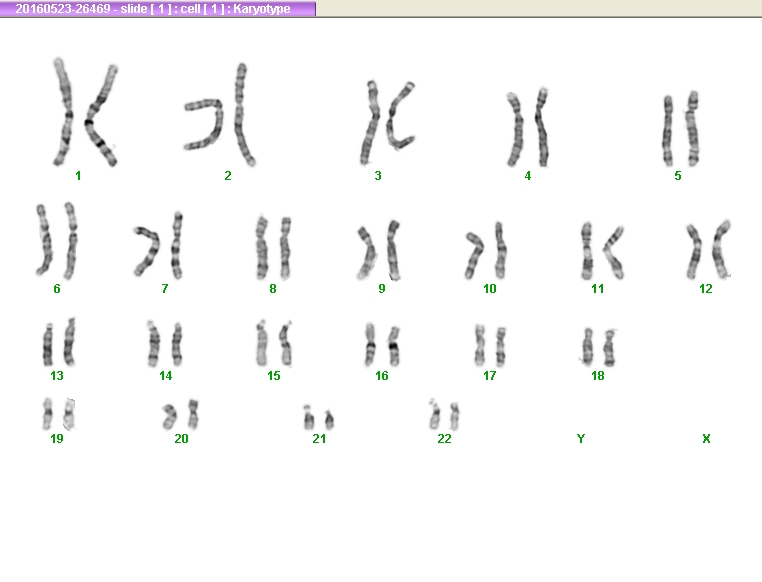Image resolution: width=762 pixels, height=582 pixels.
Task: Click the chromosome 15 pair image
Action: coord(274,343)
